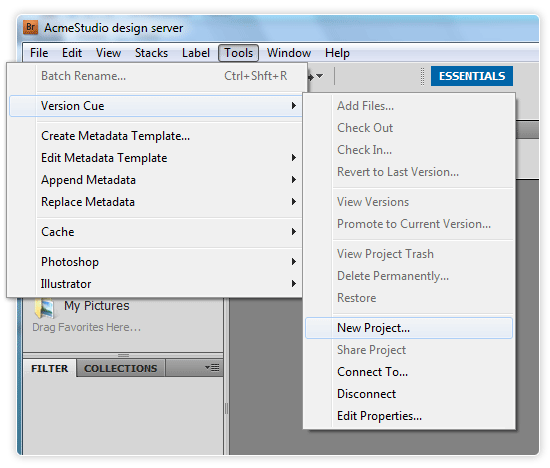Open the My Pictures favorite folder
This screenshot has height=468, width=550.
82,306
